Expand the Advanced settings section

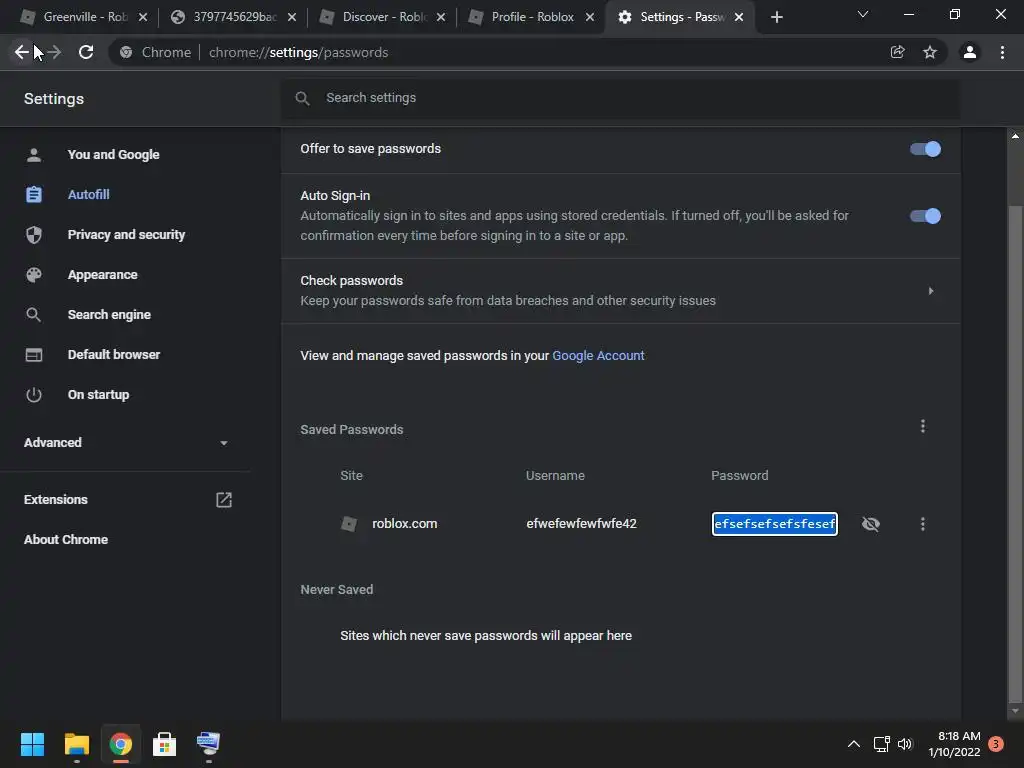[x=125, y=443]
